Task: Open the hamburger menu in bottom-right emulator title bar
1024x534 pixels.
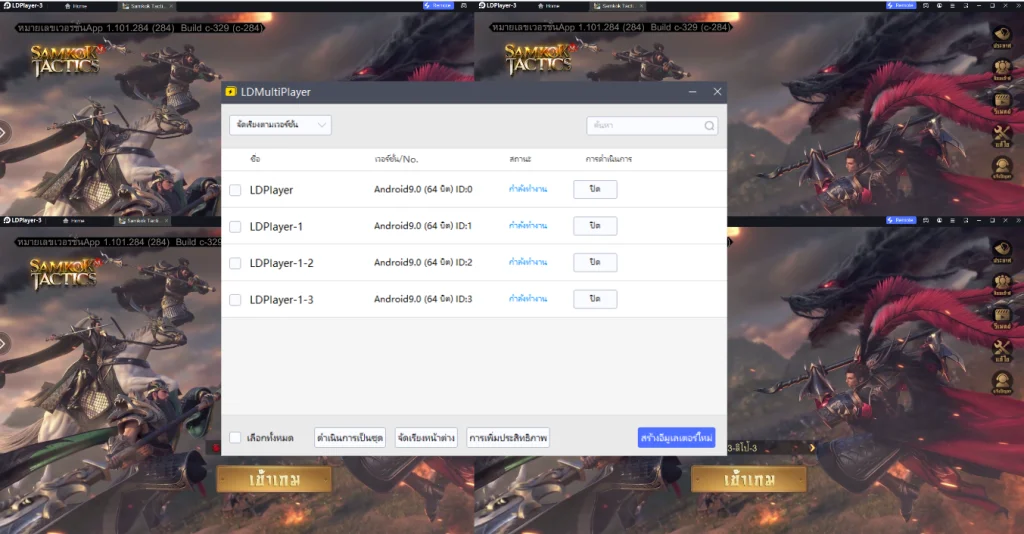Action: tap(952, 220)
